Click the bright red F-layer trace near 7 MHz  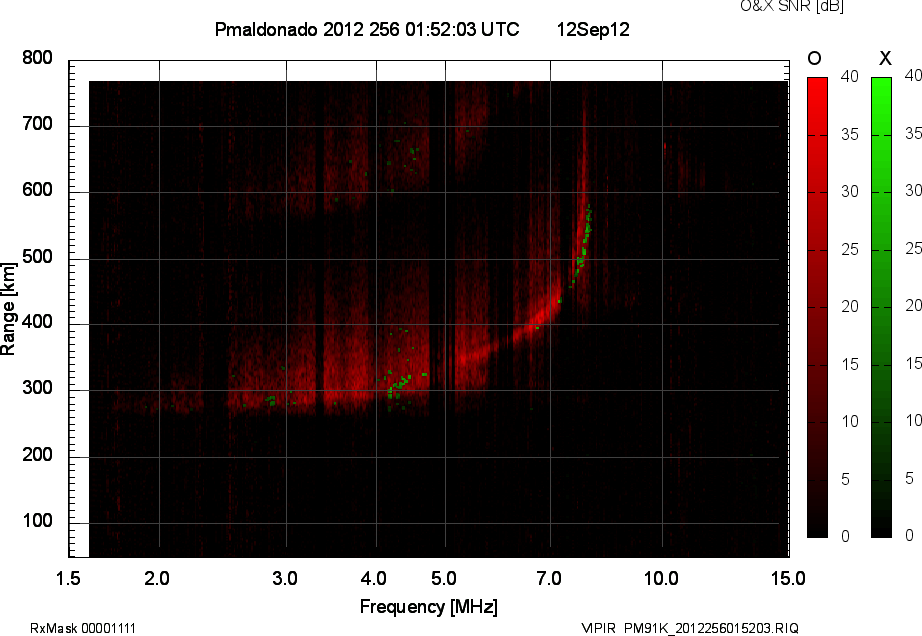538,314
